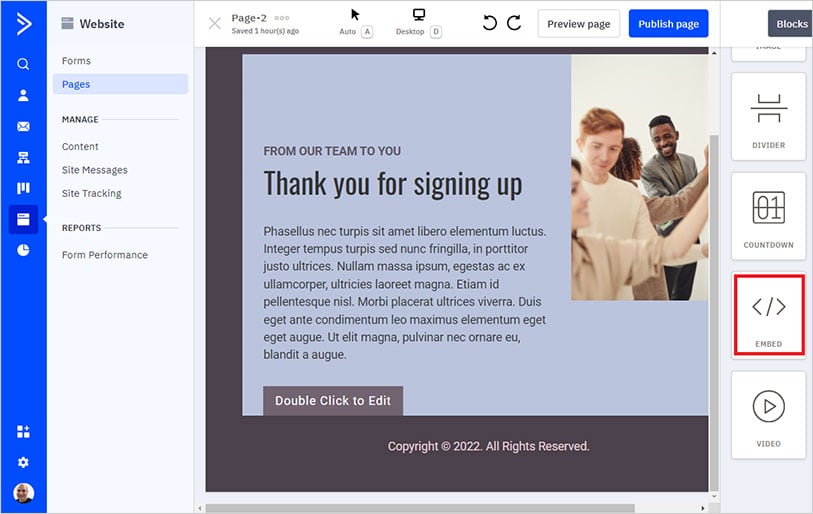Close the page editor with X
The image size is (813, 514).
click(215, 23)
